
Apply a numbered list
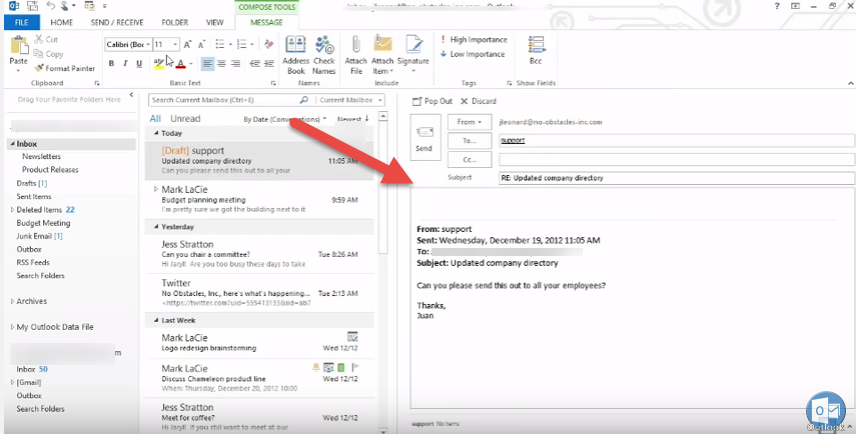tap(241, 44)
